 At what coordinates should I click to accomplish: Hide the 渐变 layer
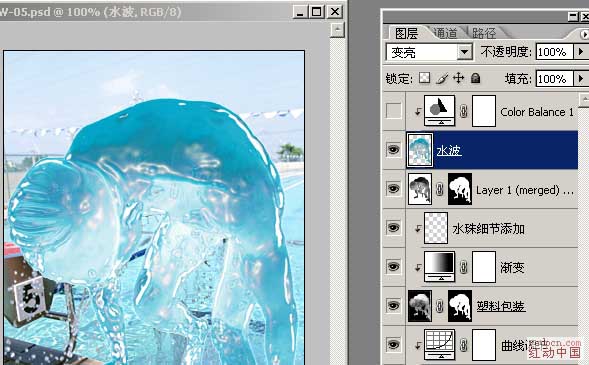393,267
